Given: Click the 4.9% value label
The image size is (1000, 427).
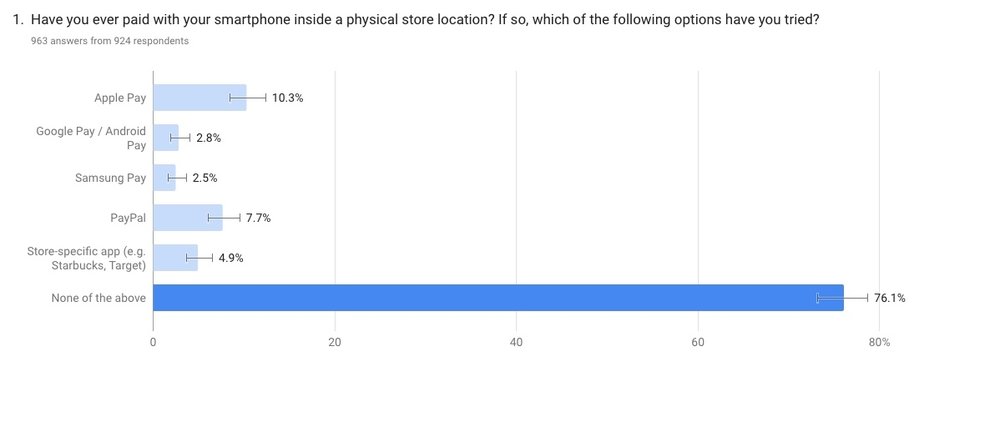Looking at the screenshot, I should (x=231, y=258).
